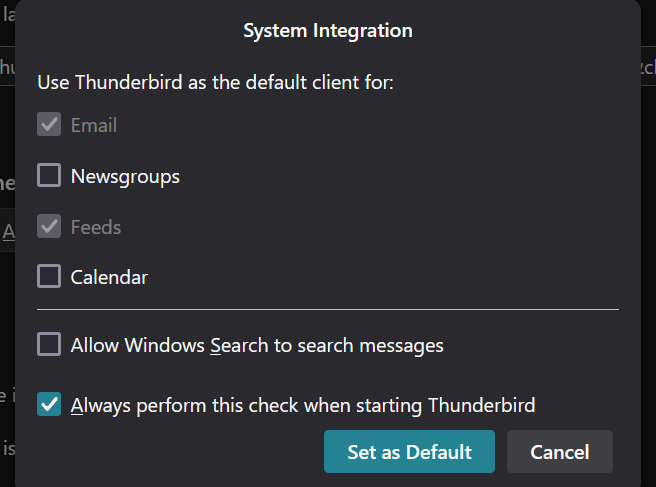Toggle the greyed-out Feeds checkbox

(49, 227)
